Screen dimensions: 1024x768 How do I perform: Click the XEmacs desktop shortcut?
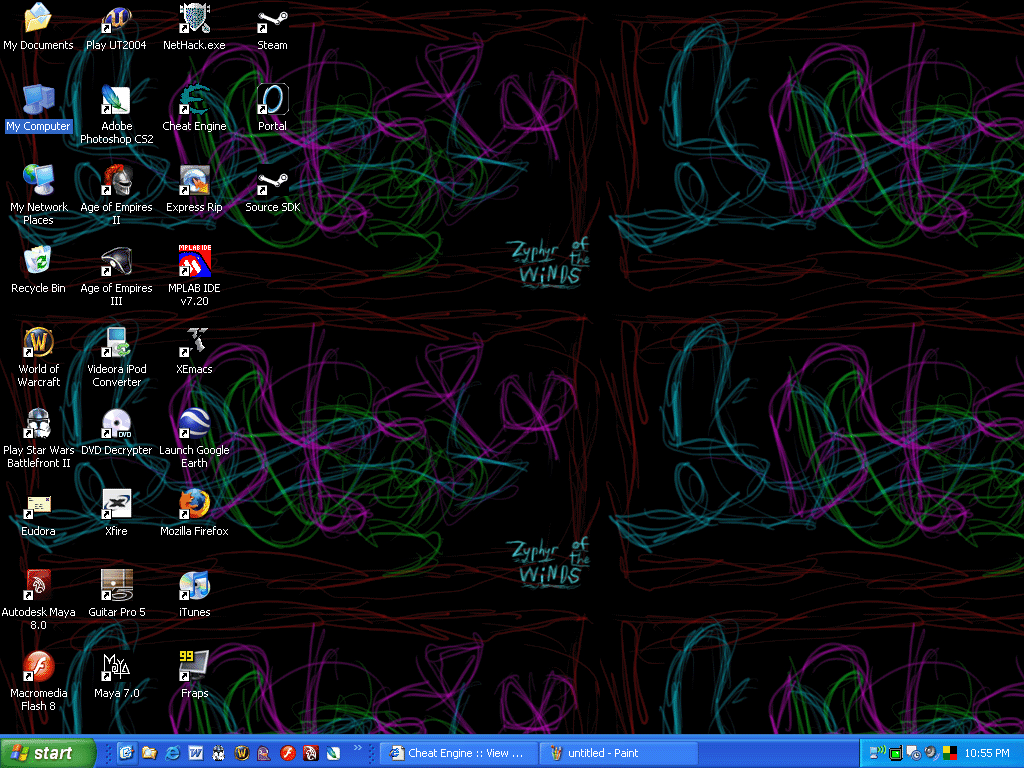tap(194, 351)
